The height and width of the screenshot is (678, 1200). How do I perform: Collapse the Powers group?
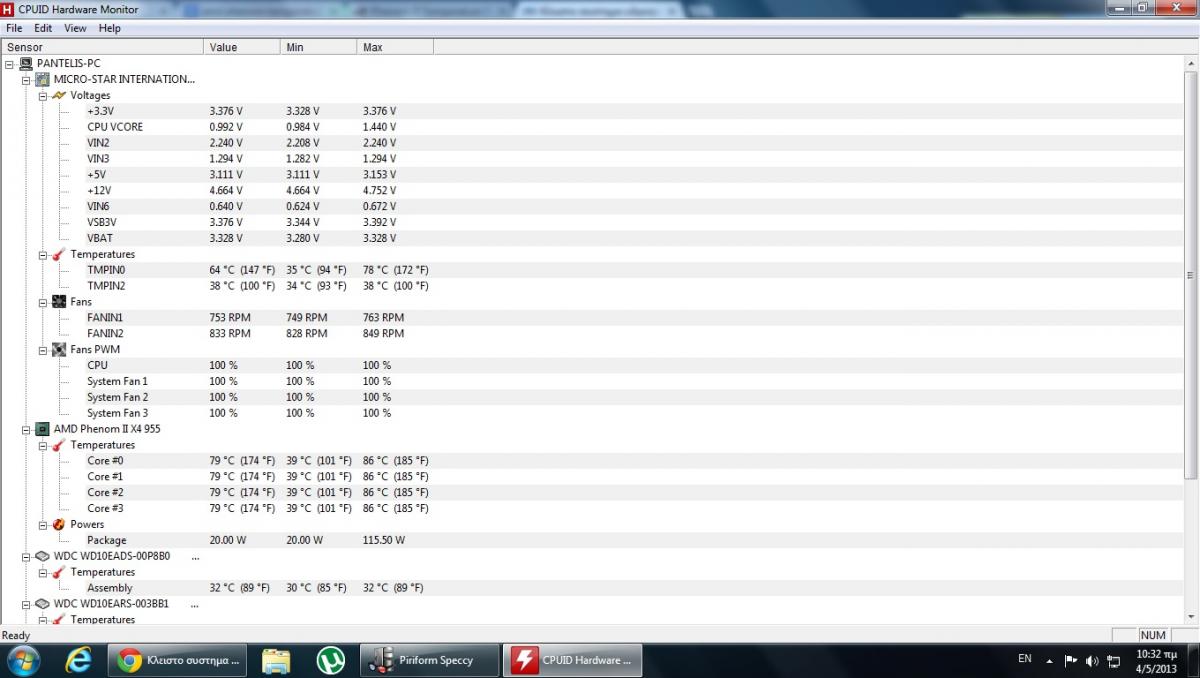[42, 524]
